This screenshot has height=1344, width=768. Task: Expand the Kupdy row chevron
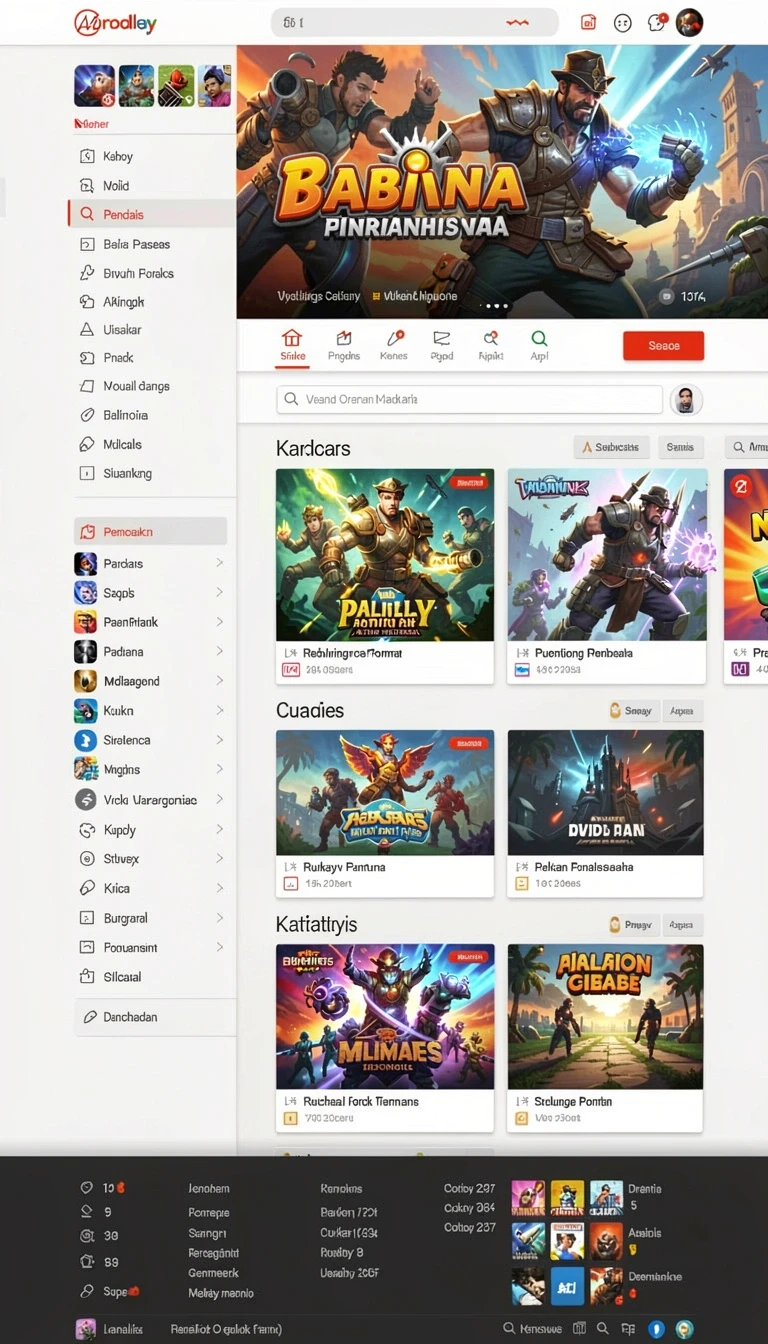(x=219, y=830)
